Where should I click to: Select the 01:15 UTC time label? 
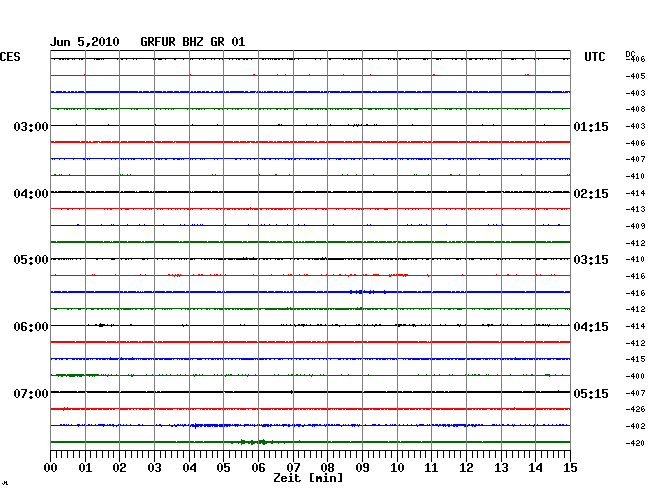click(x=591, y=126)
